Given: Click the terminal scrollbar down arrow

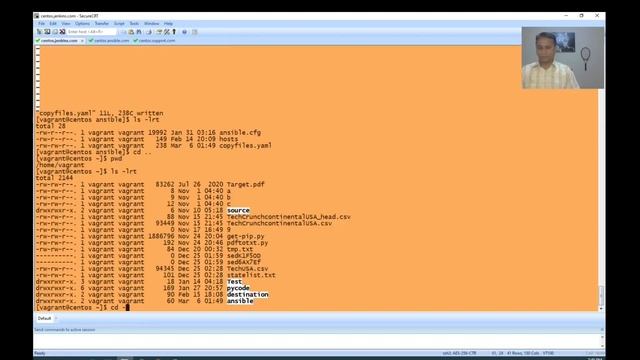Looking at the screenshot, I should pyautogui.click(x=601, y=309).
